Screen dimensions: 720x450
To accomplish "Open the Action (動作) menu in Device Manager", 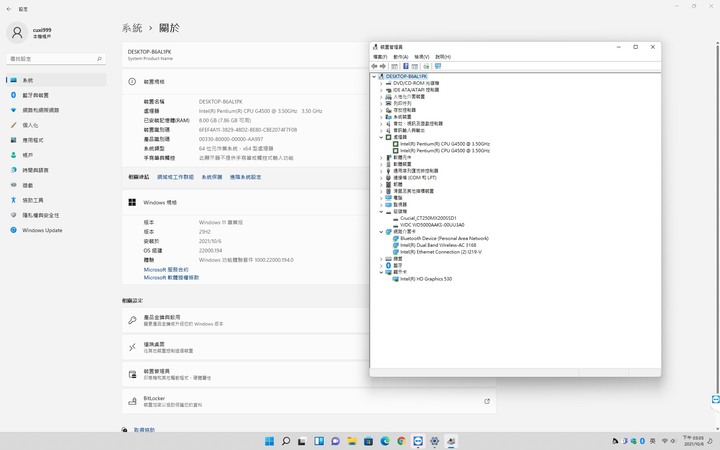I will point(400,57).
